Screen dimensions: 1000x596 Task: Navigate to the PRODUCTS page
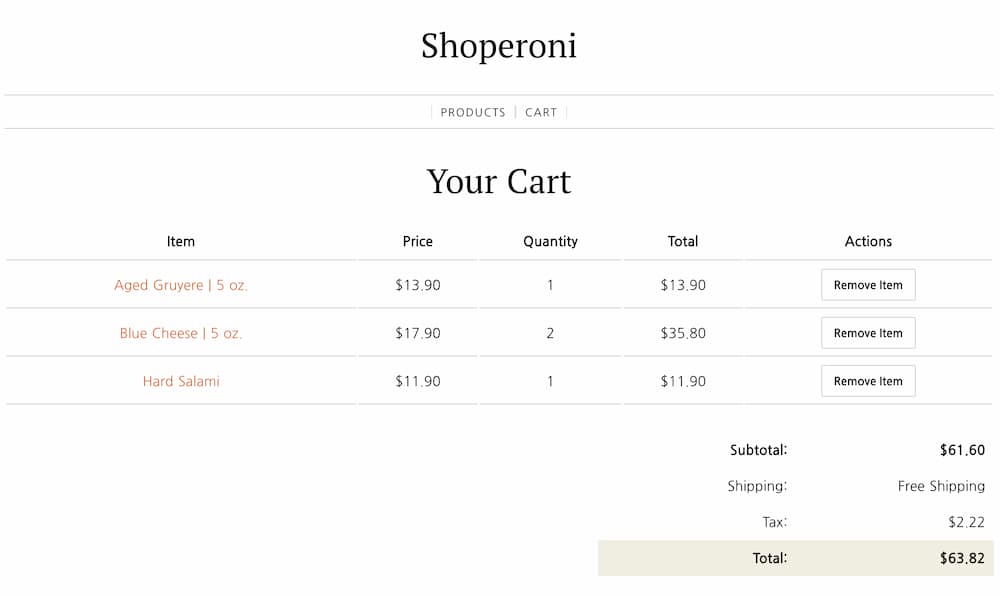point(473,112)
